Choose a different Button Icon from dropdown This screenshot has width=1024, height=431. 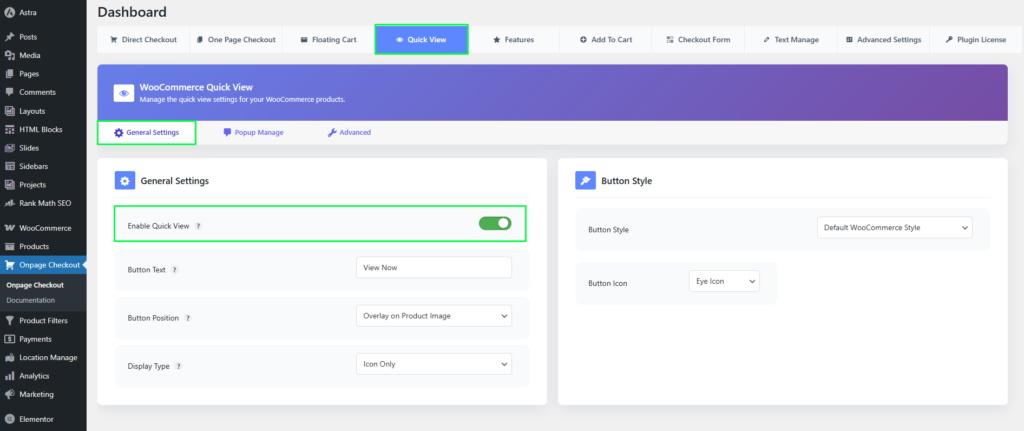tap(724, 282)
